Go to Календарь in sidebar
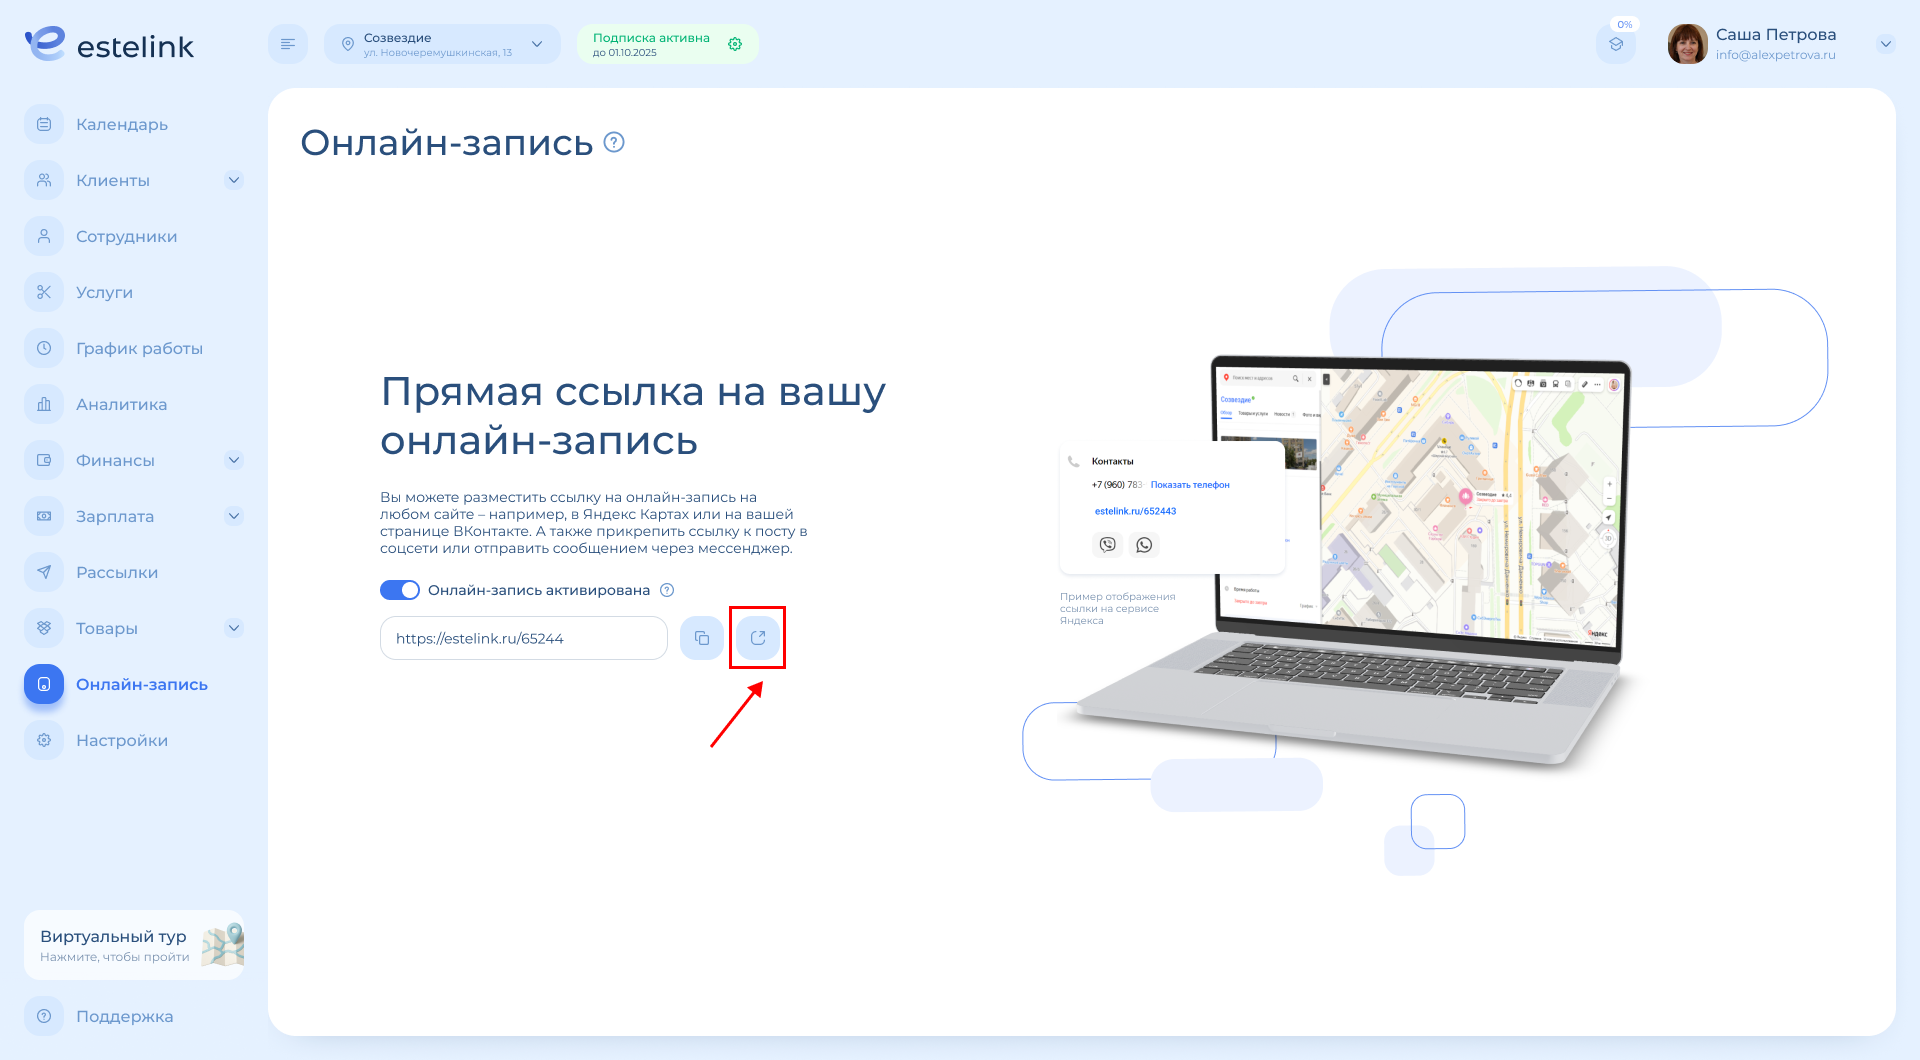This screenshot has height=1060, width=1920. (122, 124)
